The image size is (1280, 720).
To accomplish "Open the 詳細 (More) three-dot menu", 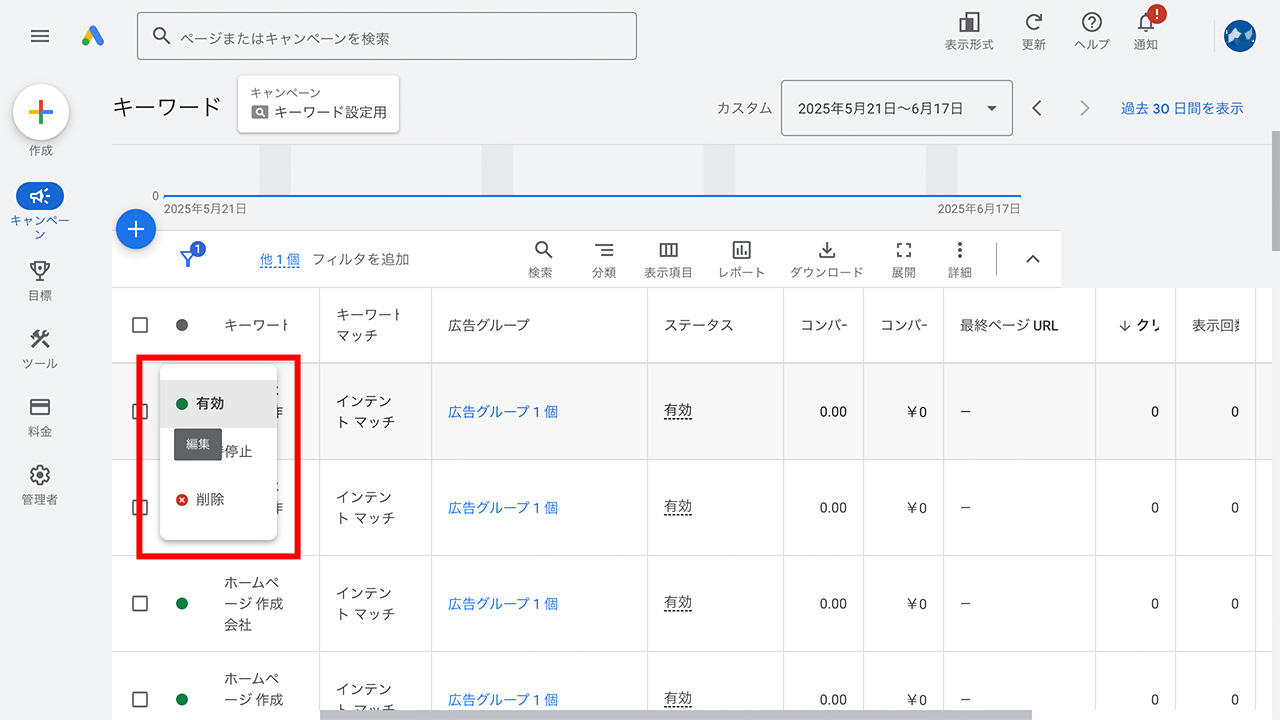I will pyautogui.click(x=959, y=258).
